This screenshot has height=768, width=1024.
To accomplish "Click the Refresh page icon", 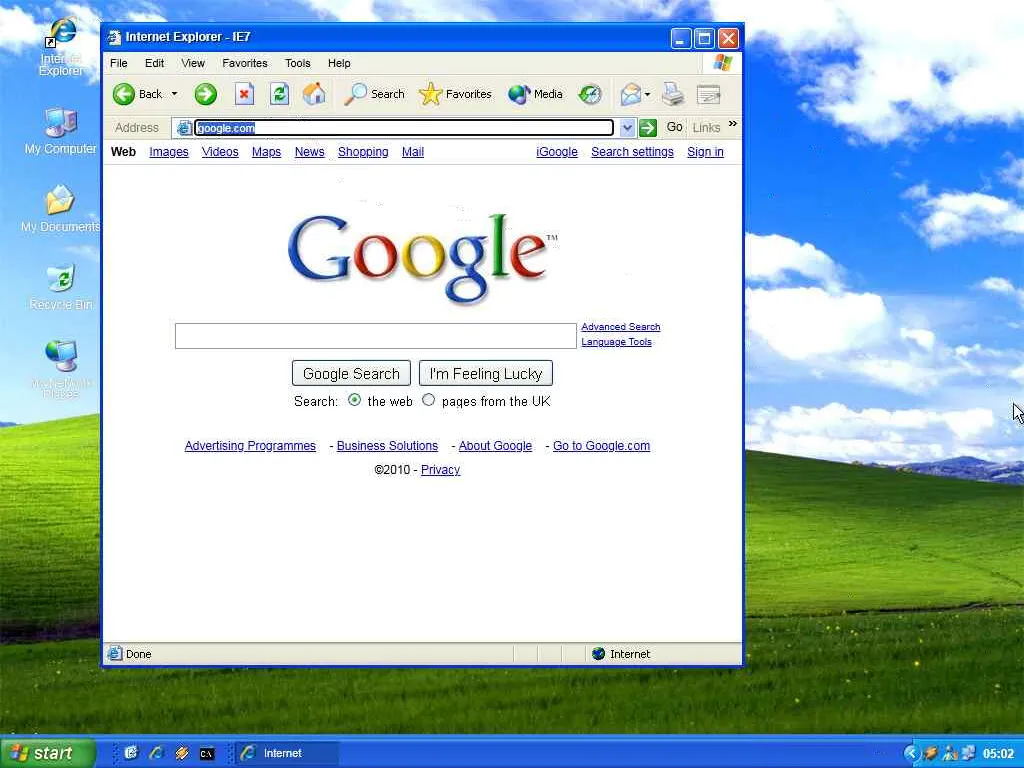I will (280, 94).
